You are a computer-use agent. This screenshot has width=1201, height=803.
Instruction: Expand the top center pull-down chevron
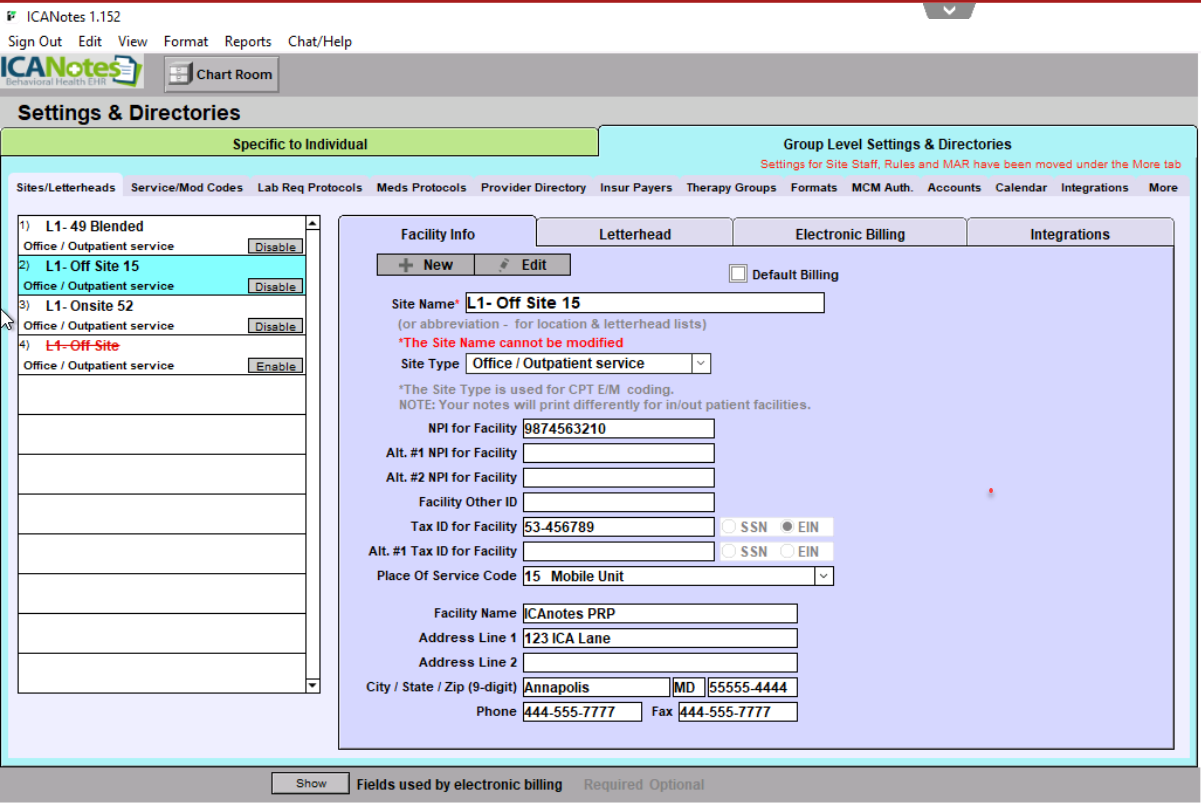point(949,10)
